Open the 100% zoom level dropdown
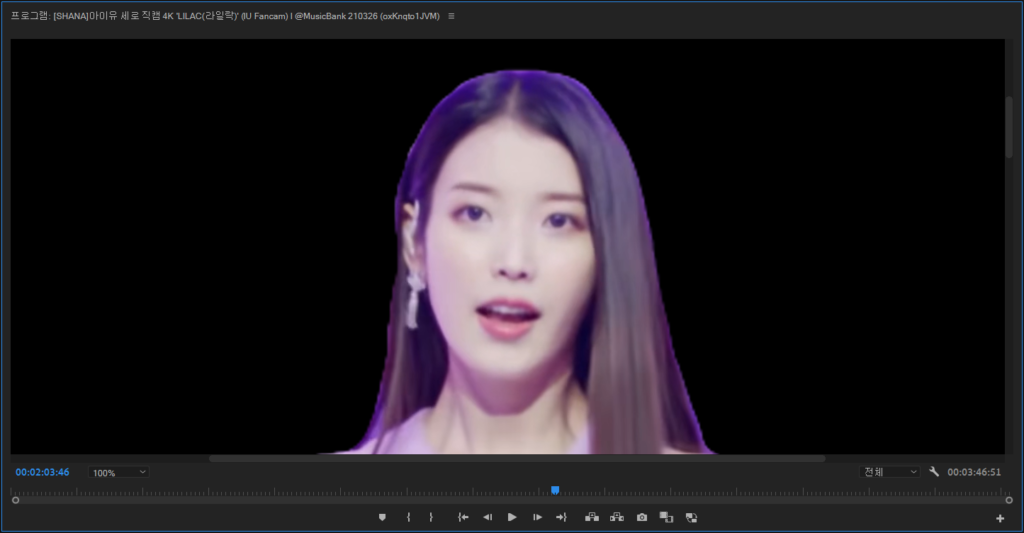The image size is (1024, 533). [118, 472]
